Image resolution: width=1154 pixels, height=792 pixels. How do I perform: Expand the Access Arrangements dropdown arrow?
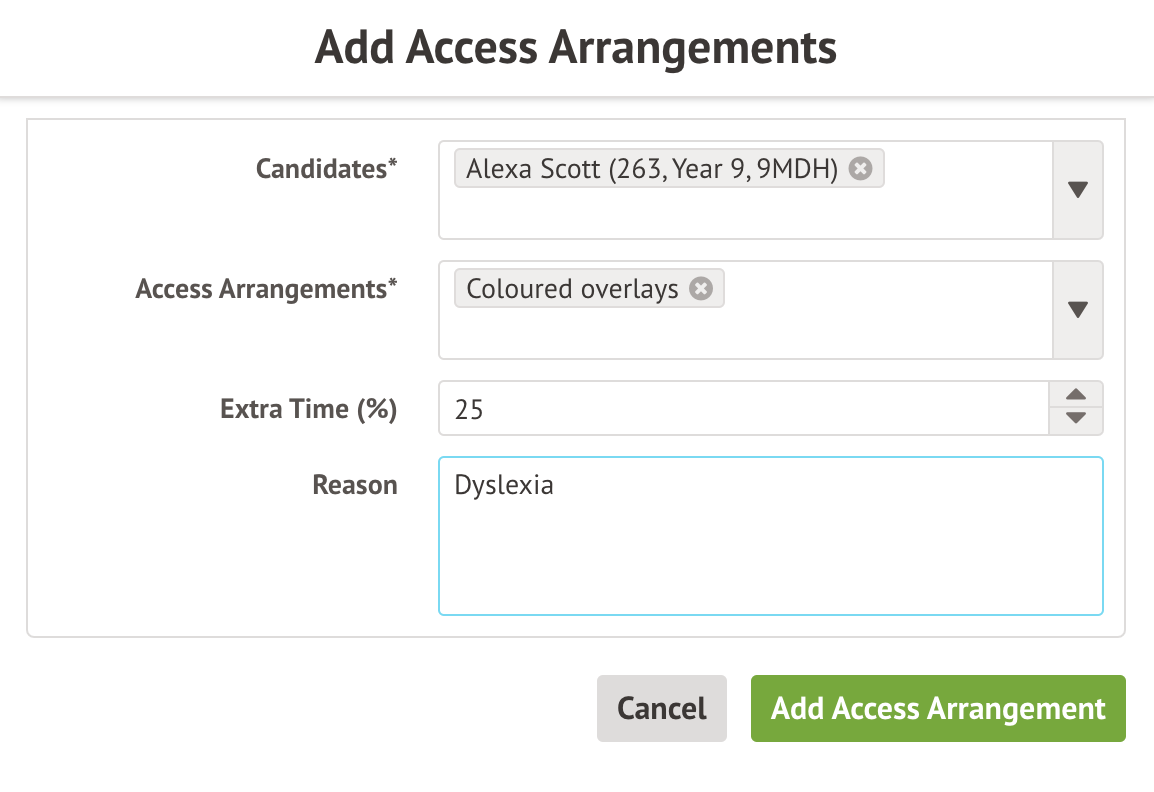click(x=1077, y=310)
